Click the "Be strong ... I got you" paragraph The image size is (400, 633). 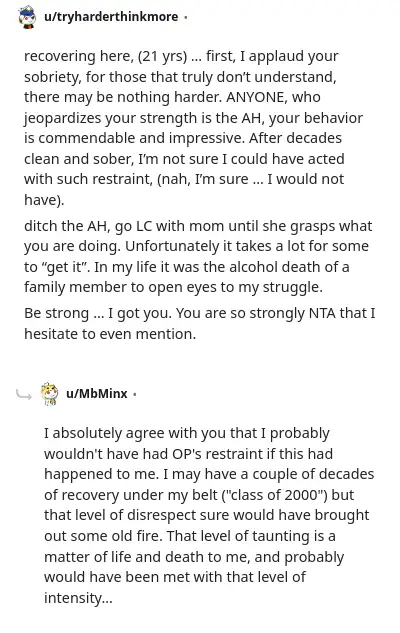pos(199,323)
